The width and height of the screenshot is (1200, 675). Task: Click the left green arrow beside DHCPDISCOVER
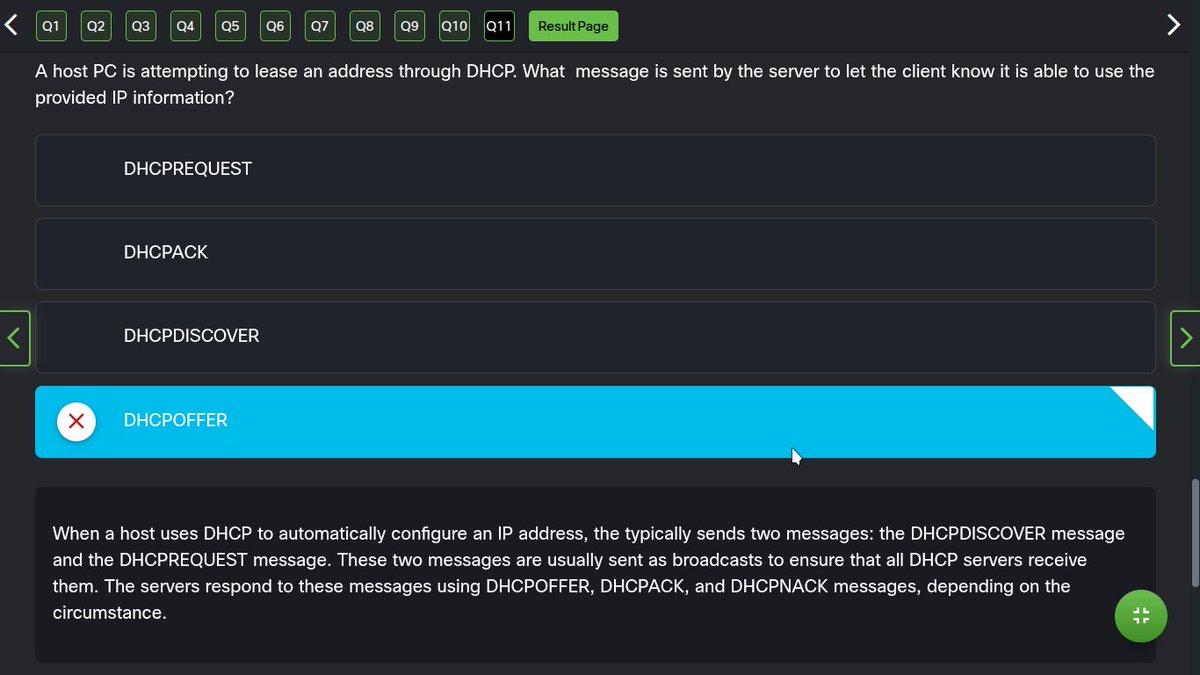point(14,338)
